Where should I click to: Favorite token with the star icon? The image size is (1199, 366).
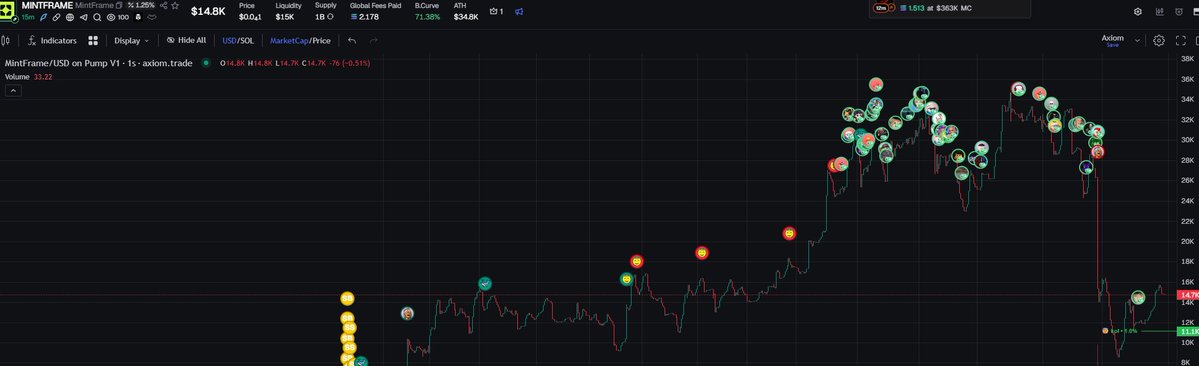coord(175,5)
